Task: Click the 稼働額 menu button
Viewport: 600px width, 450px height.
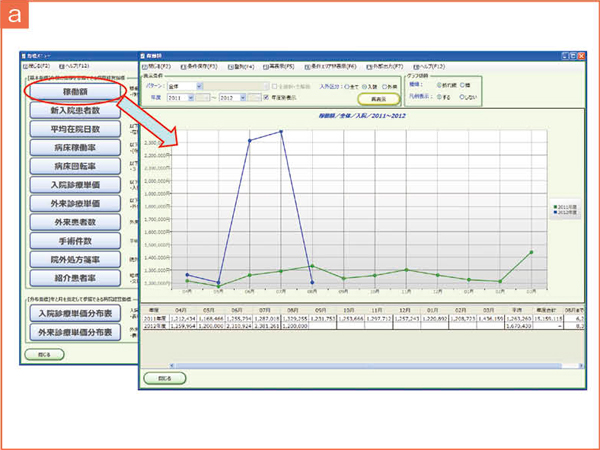Action: pos(76,91)
